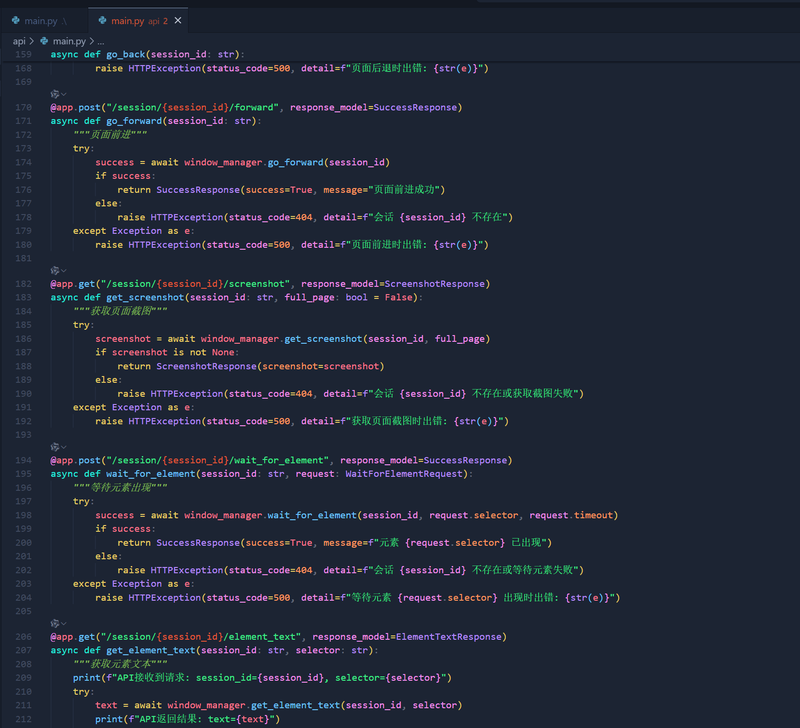Select line number 206 in the gutter
Screen dimensions: 800x728
(23, 637)
